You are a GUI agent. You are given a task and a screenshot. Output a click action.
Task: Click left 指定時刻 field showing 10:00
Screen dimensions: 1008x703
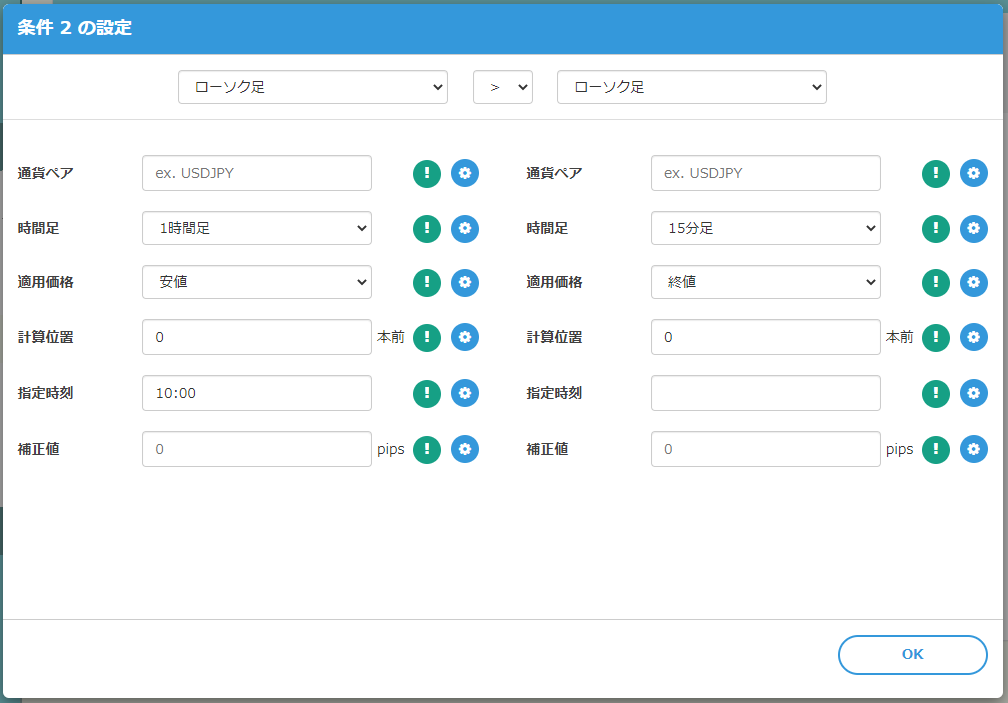(257, 393)
